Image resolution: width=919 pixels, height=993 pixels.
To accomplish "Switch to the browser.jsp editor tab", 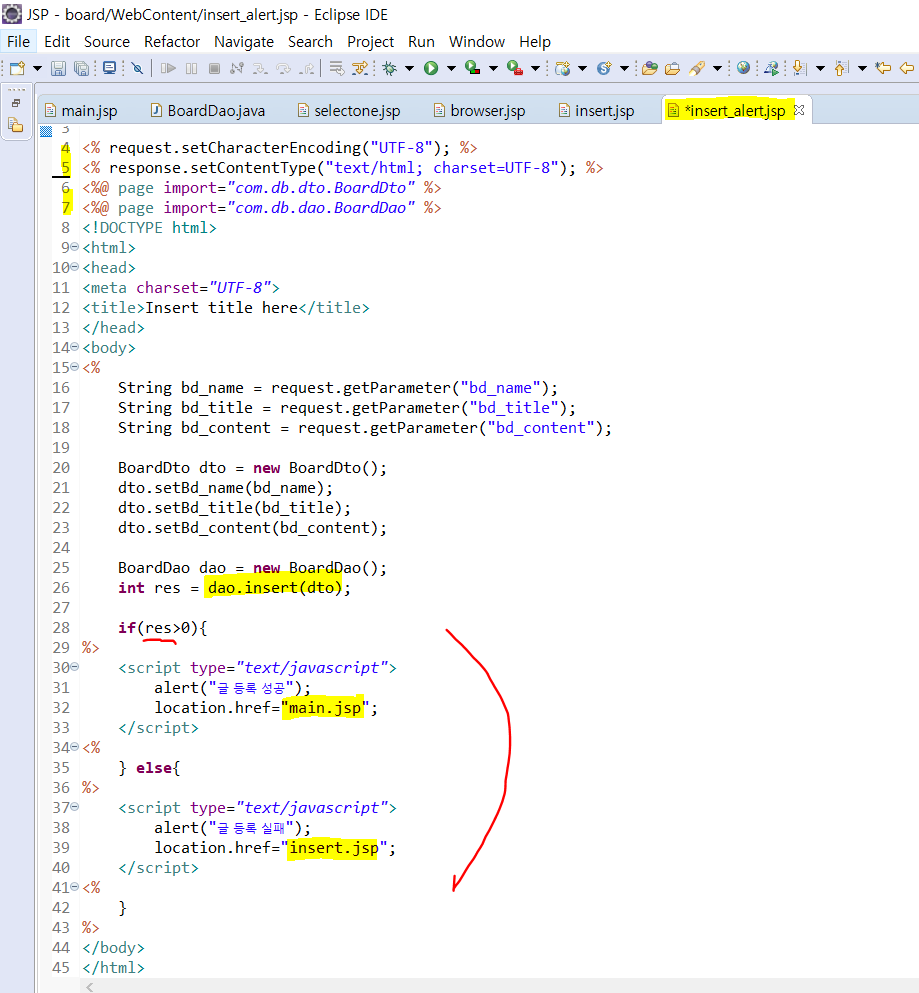I will tap(479, 111).
